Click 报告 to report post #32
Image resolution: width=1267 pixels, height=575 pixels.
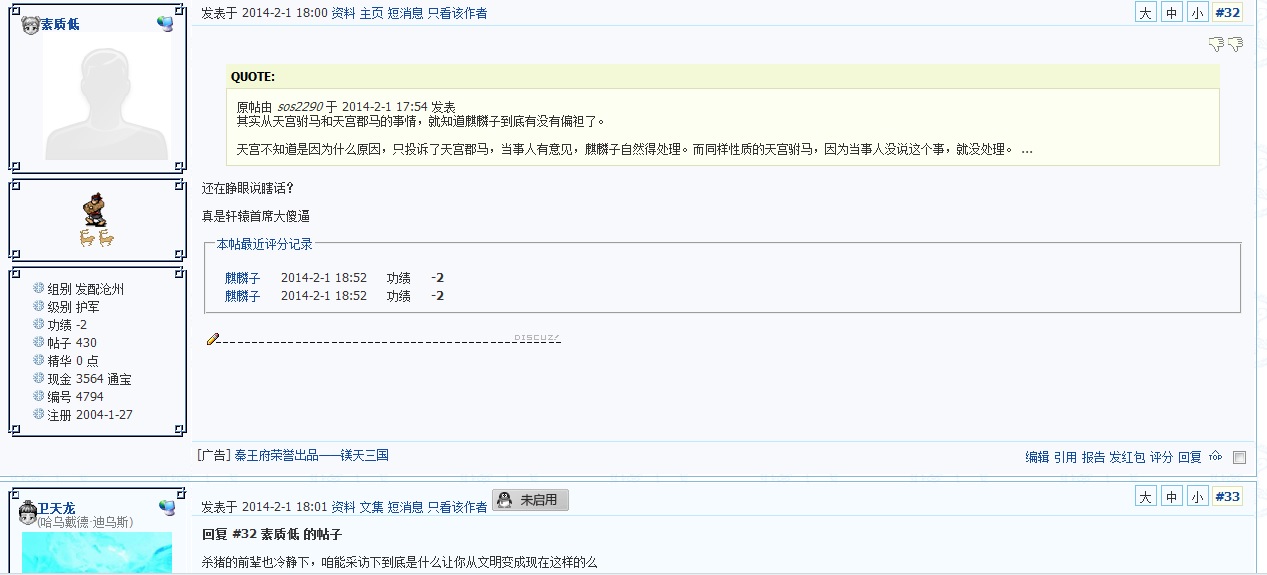tap(1093, 457)
